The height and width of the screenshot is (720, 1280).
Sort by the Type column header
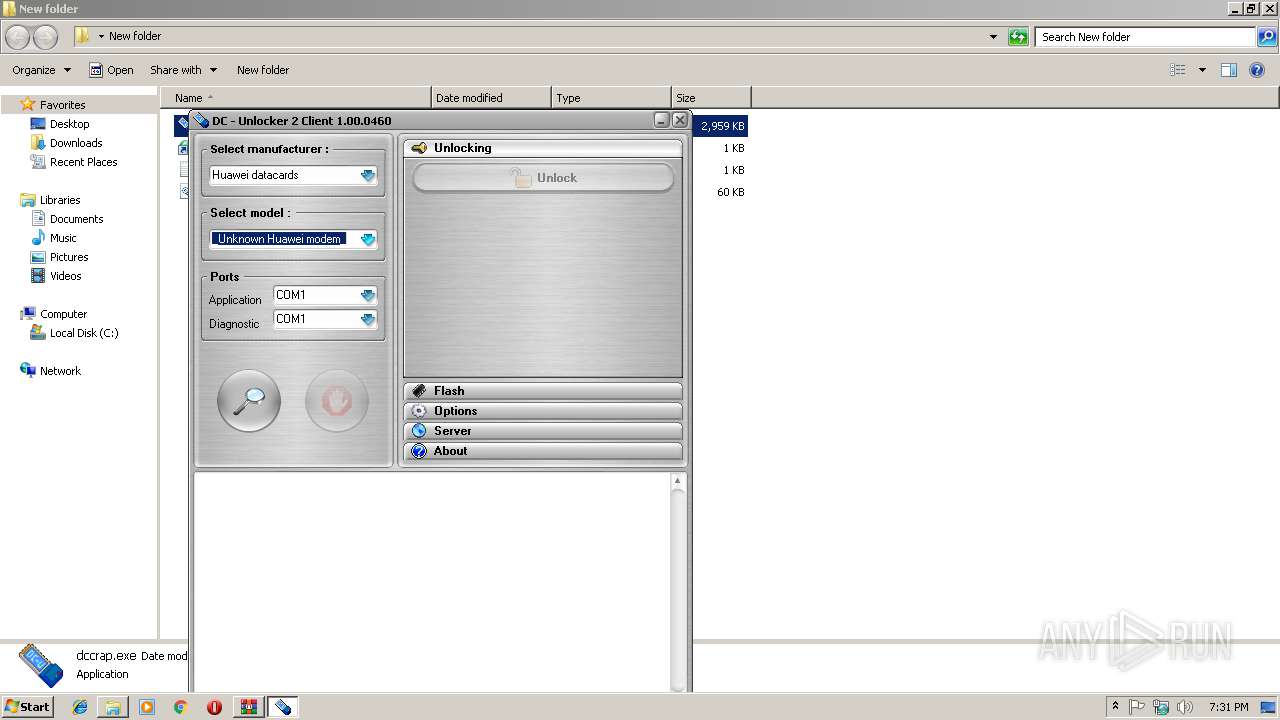pyautogui.click(x=611, y=98)
